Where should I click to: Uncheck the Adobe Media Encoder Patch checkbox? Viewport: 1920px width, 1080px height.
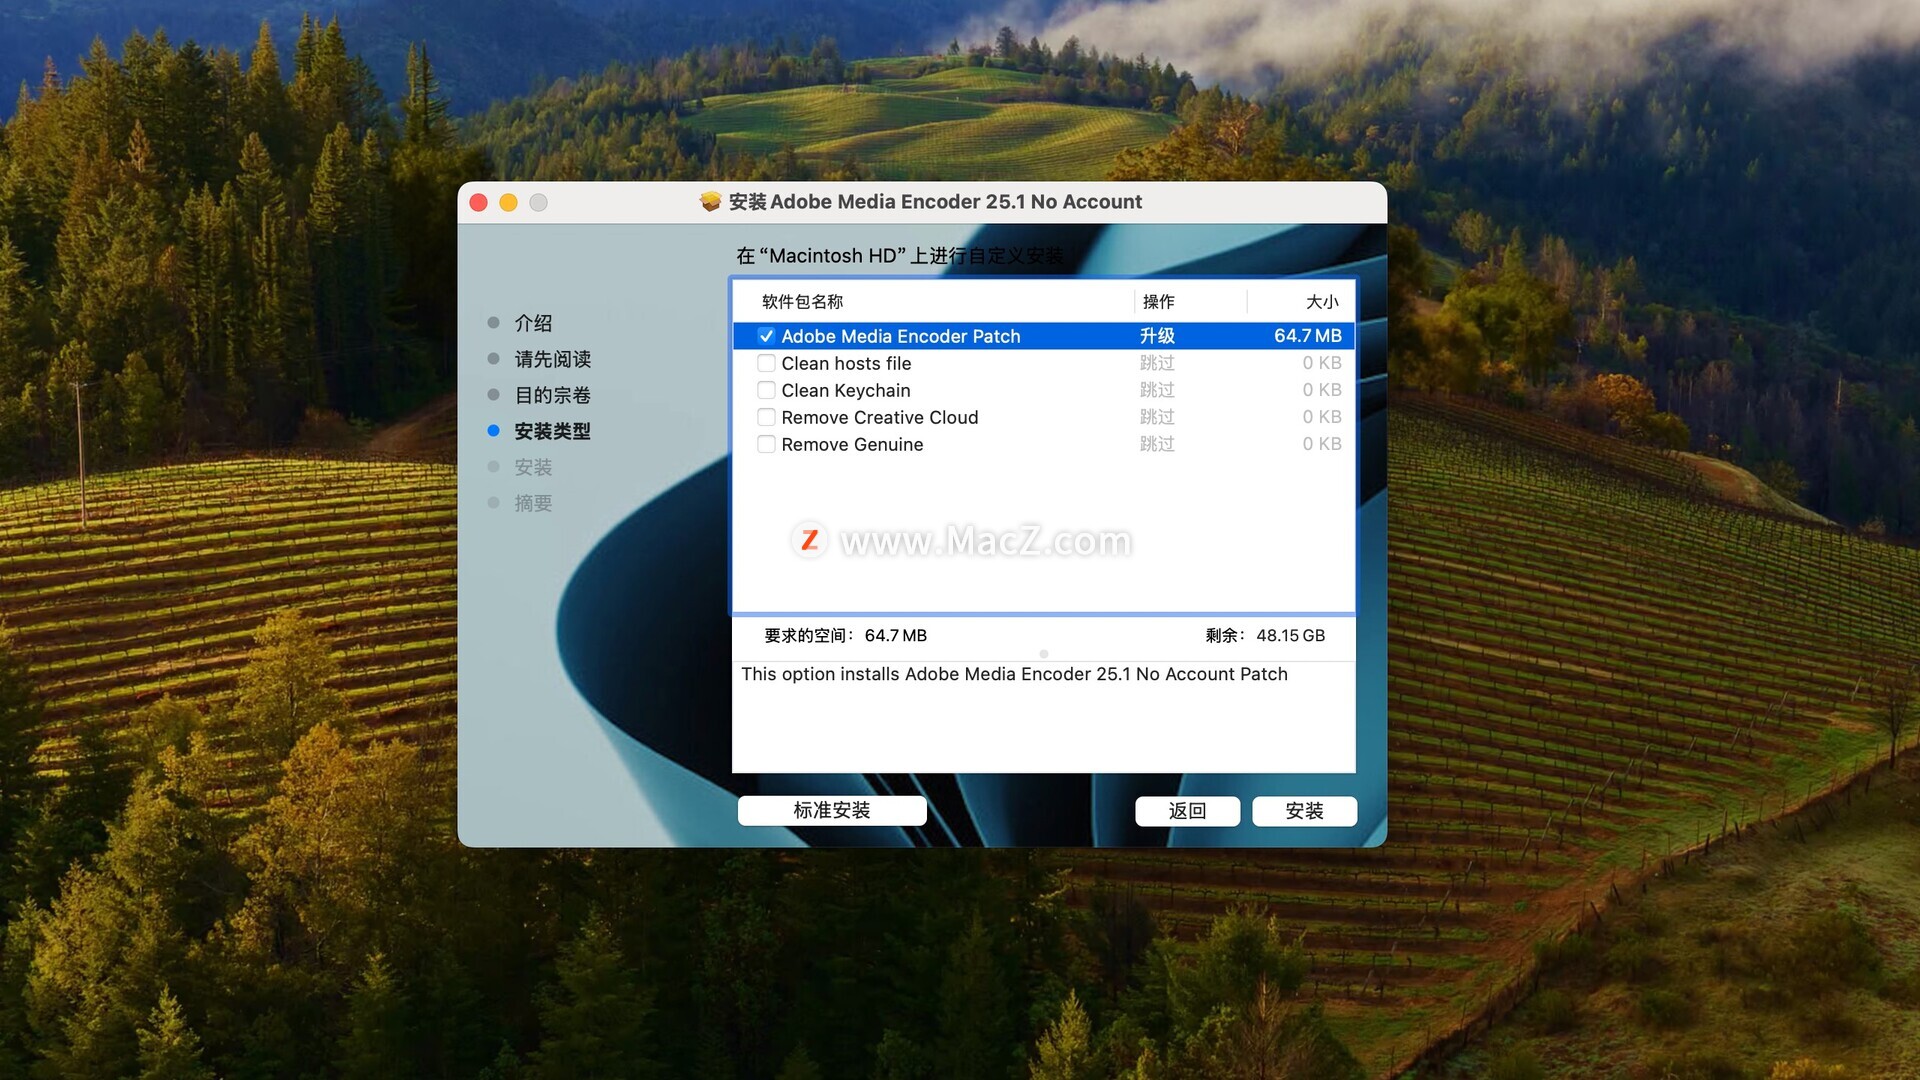[766, 336]
